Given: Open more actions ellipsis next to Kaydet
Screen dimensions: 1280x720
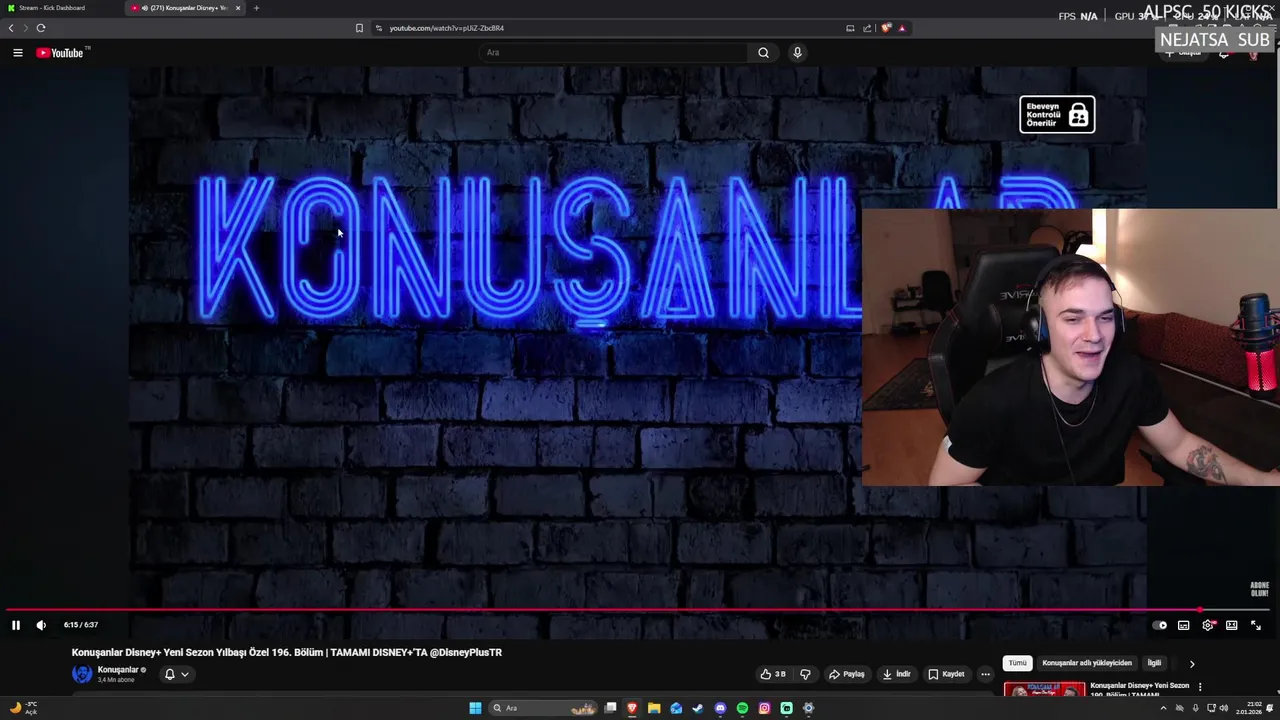Looking at the screenshot, I should (985, 674).
